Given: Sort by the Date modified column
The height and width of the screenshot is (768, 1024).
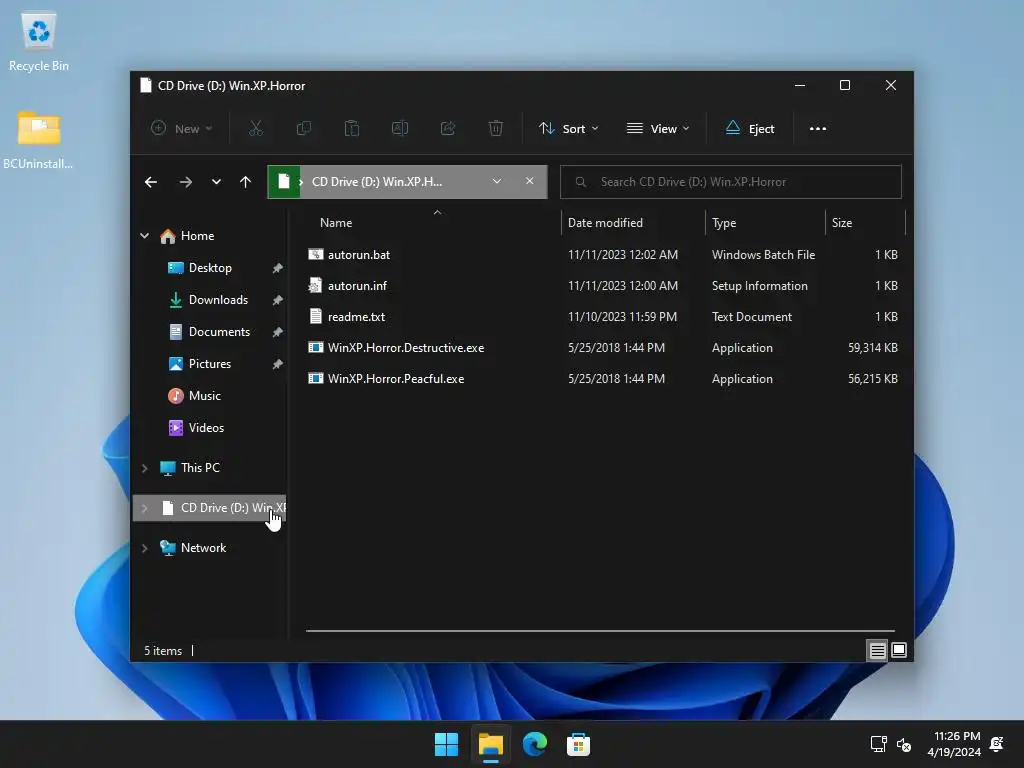Looking at the screenshot, I should point(605,223).
